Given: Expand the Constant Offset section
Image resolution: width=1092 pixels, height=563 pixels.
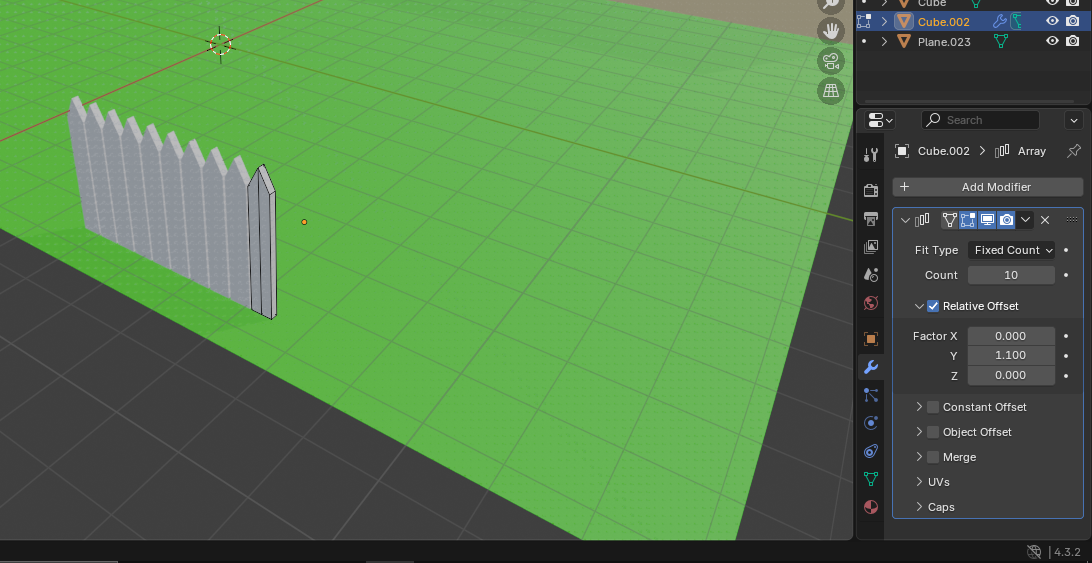Looking at the screenshot, I should (x=919, y=407).
